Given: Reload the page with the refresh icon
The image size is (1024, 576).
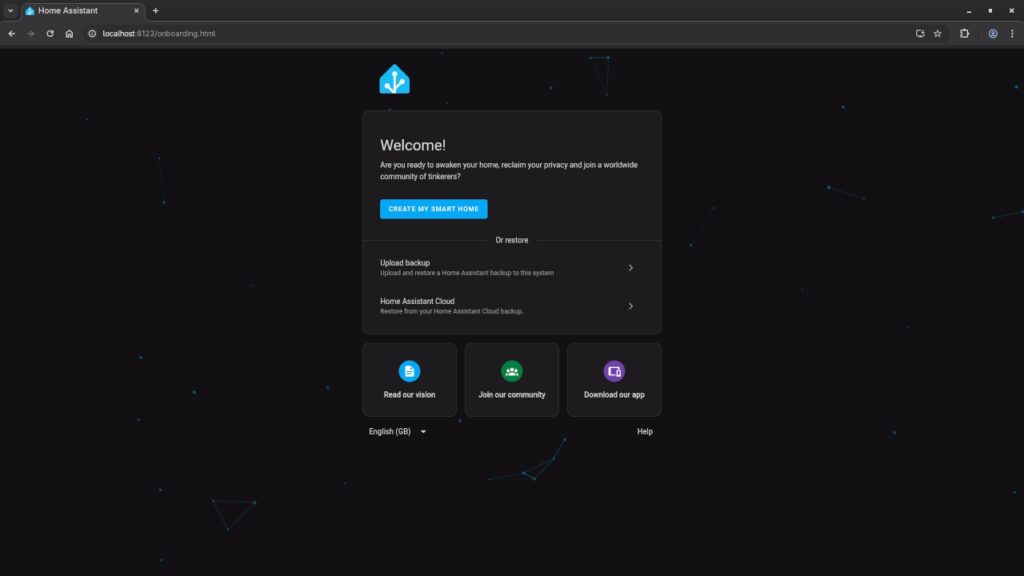Looking at the screenshot, I should (x=50, y=33).
